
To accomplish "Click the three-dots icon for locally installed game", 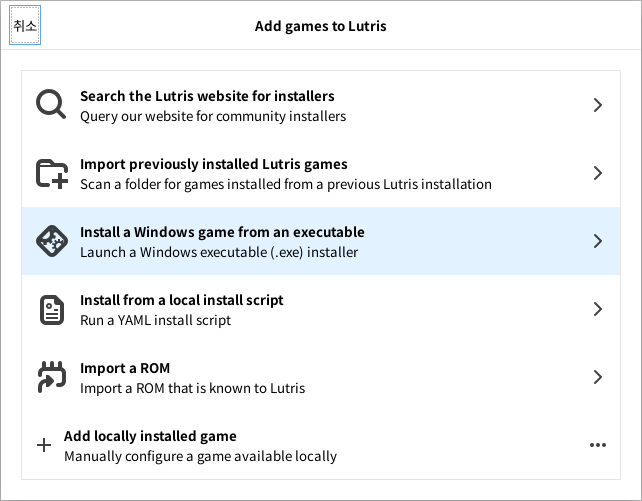I will [x=598, y=445].
